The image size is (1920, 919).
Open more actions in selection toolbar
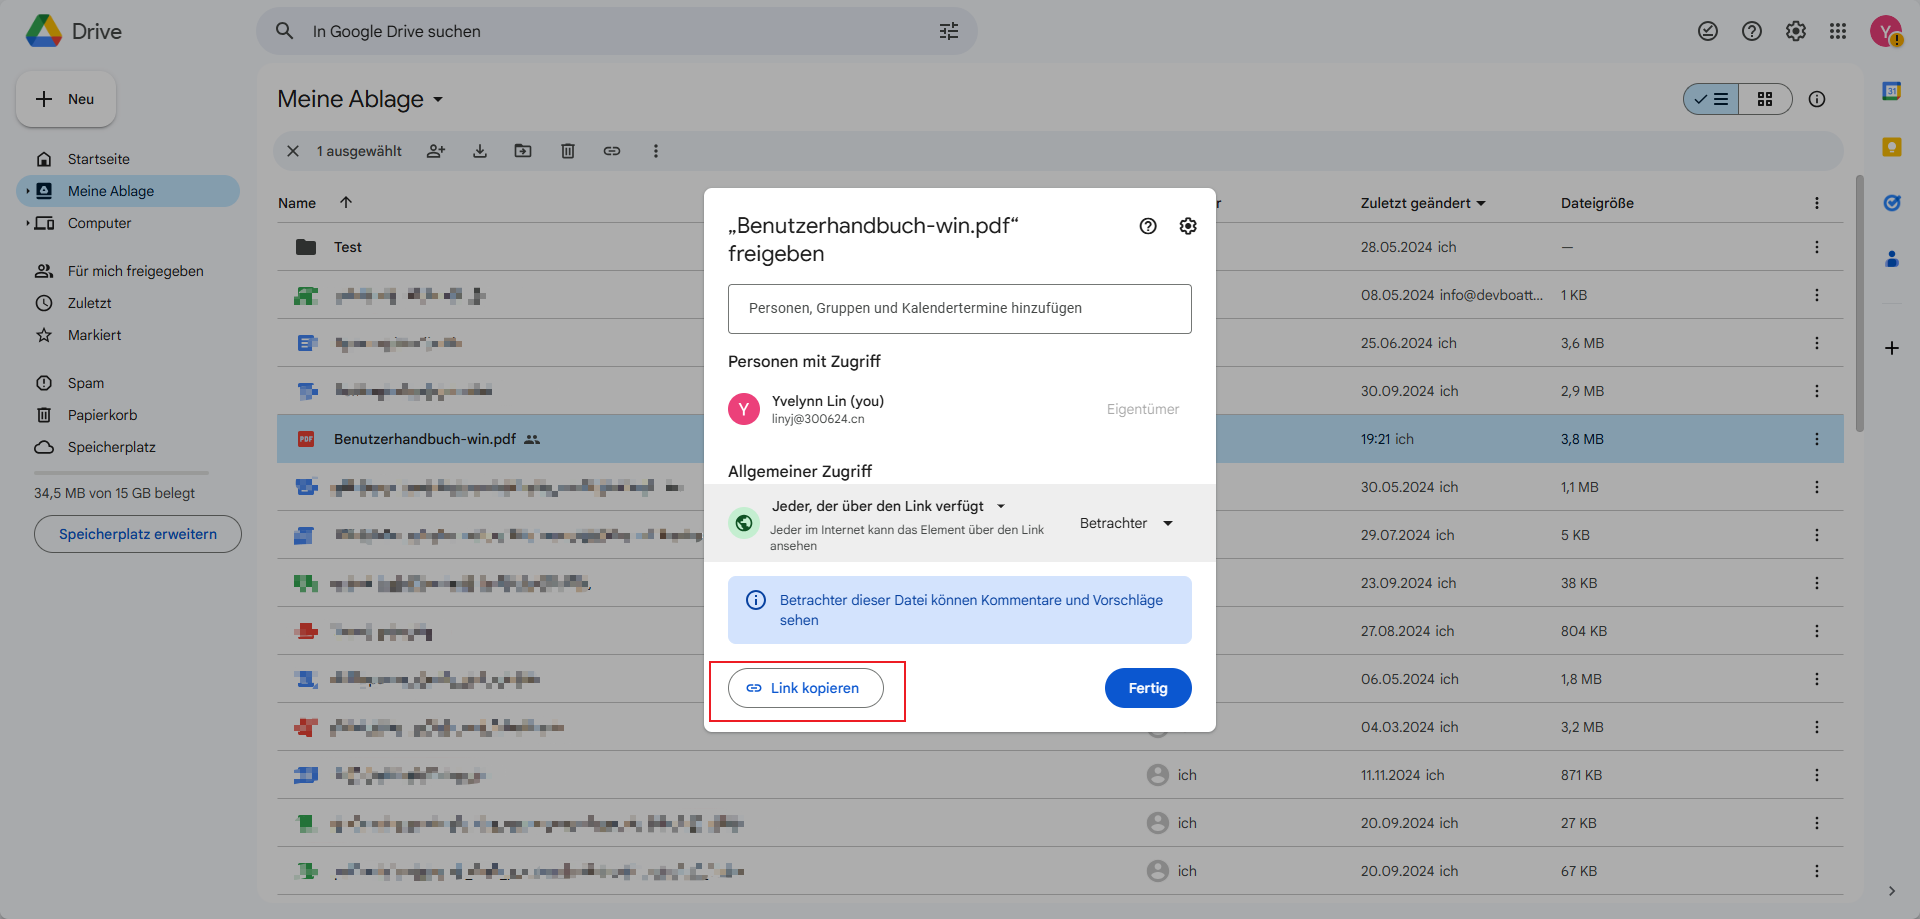[656, 151]
